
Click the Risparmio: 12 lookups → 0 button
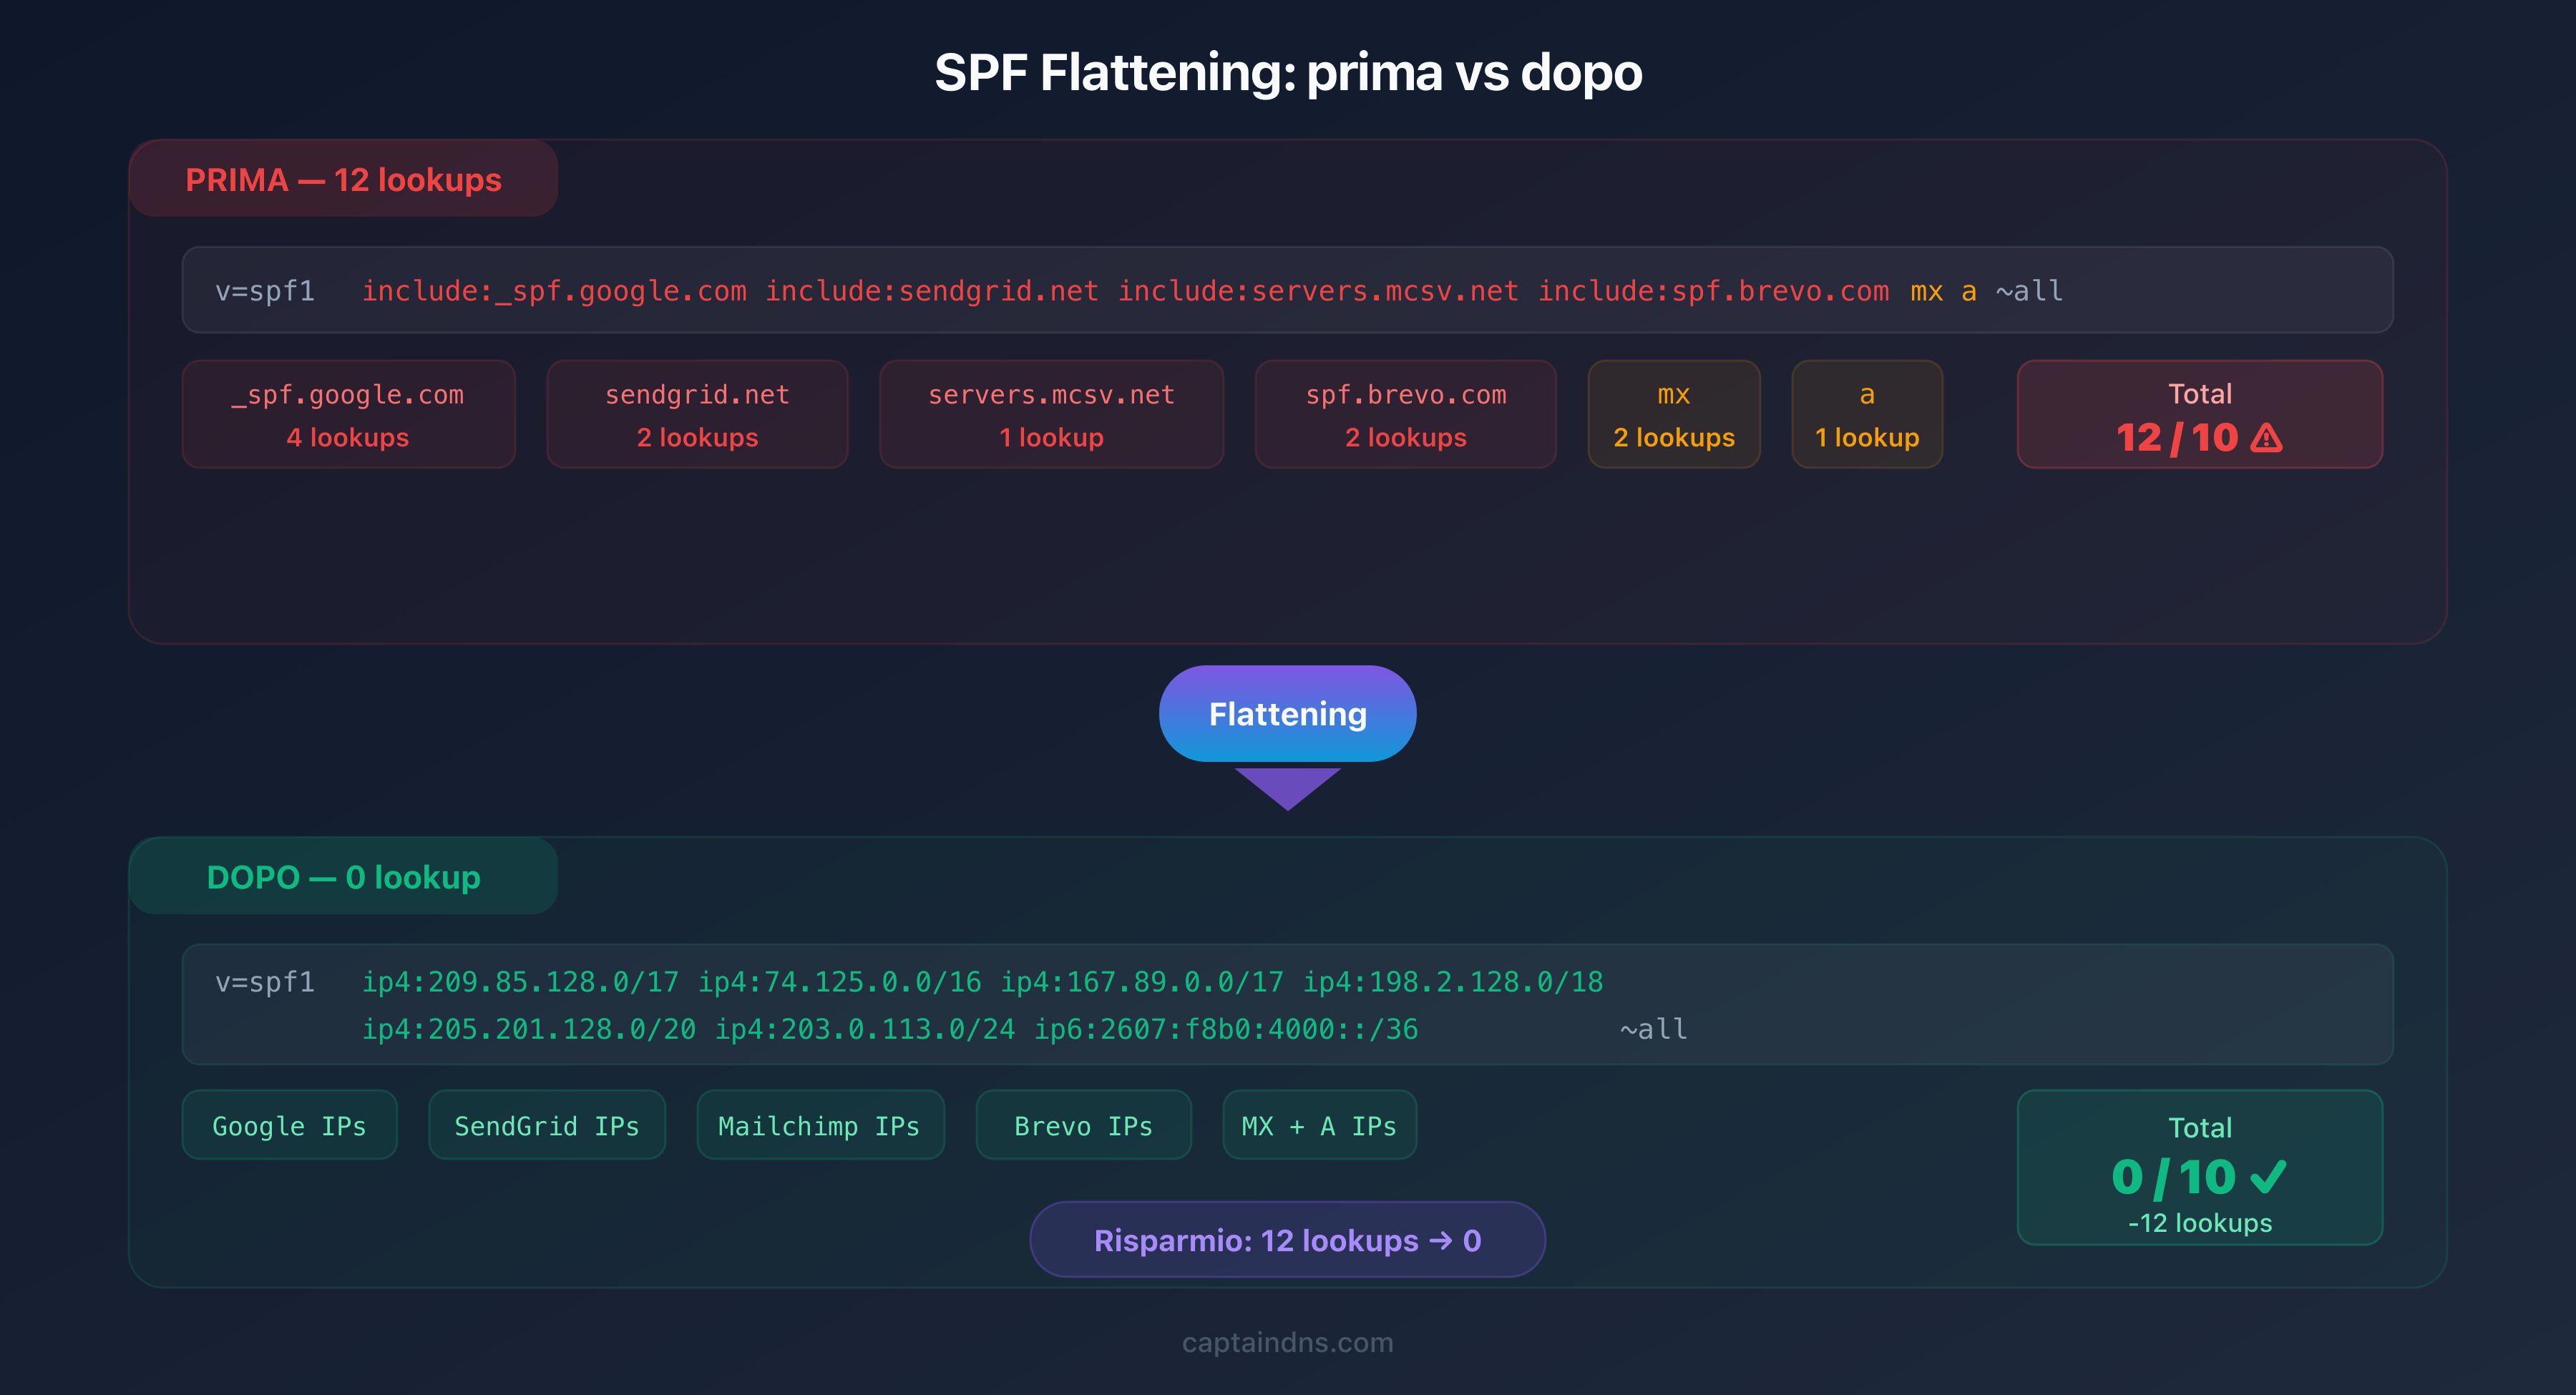(1287, 1240)
